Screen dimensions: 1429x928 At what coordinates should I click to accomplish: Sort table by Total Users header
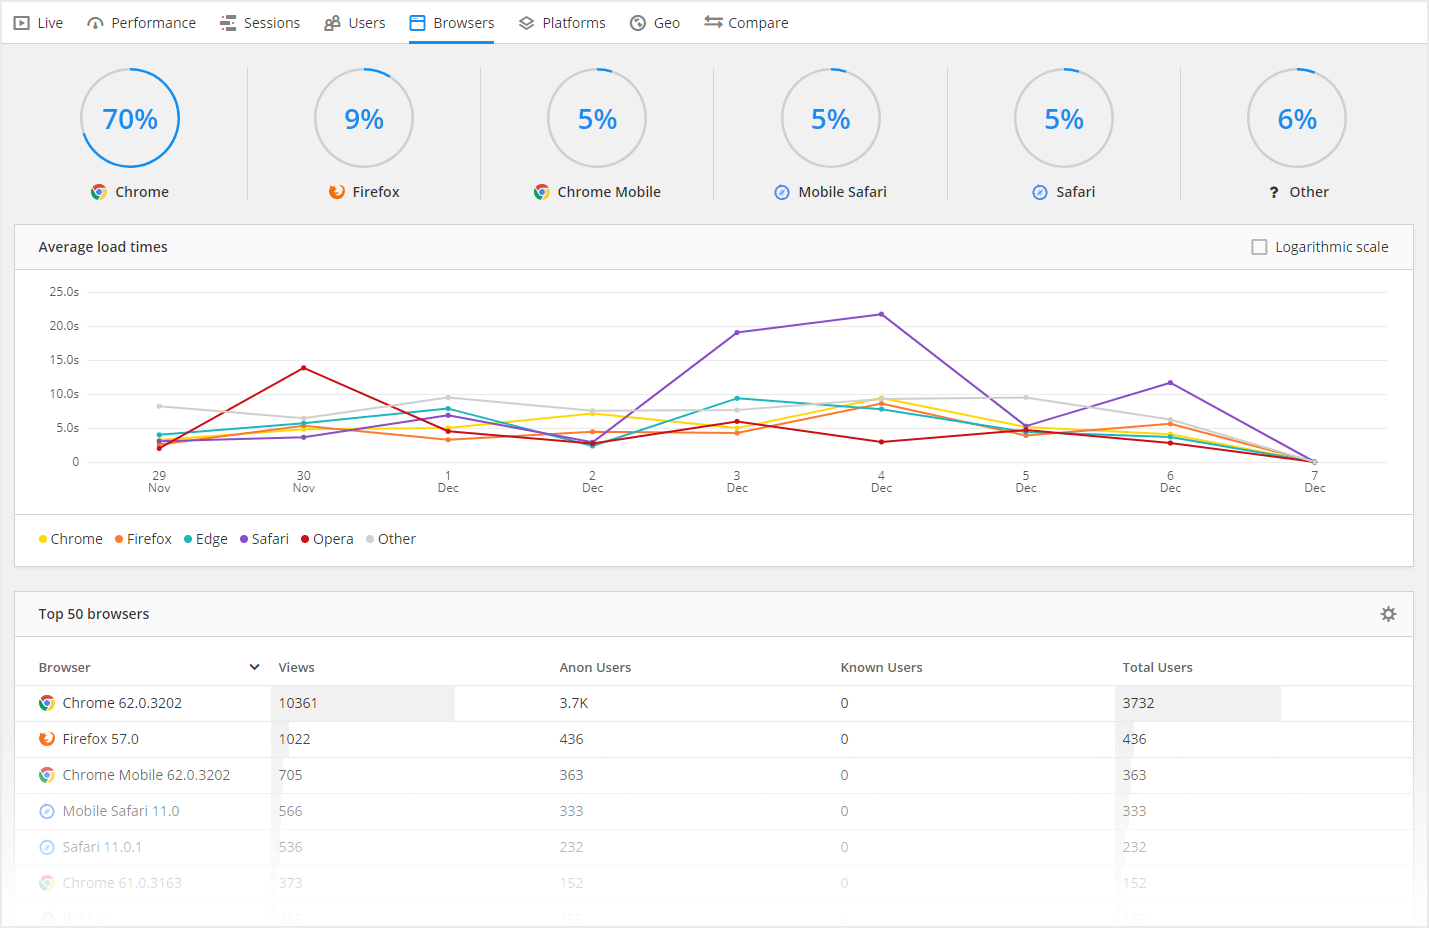1157,667
